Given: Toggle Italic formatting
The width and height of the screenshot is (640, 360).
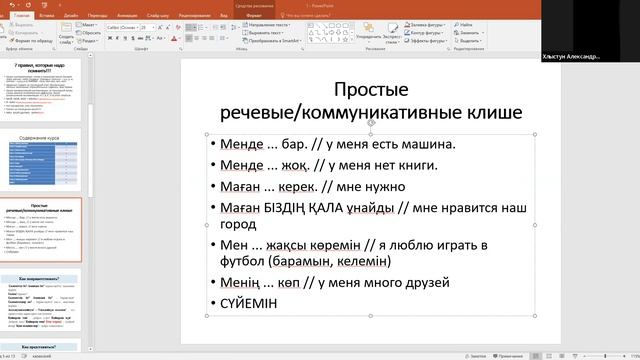Looking at the screenshot, I should pyautogui.click(x=118, y=38).
